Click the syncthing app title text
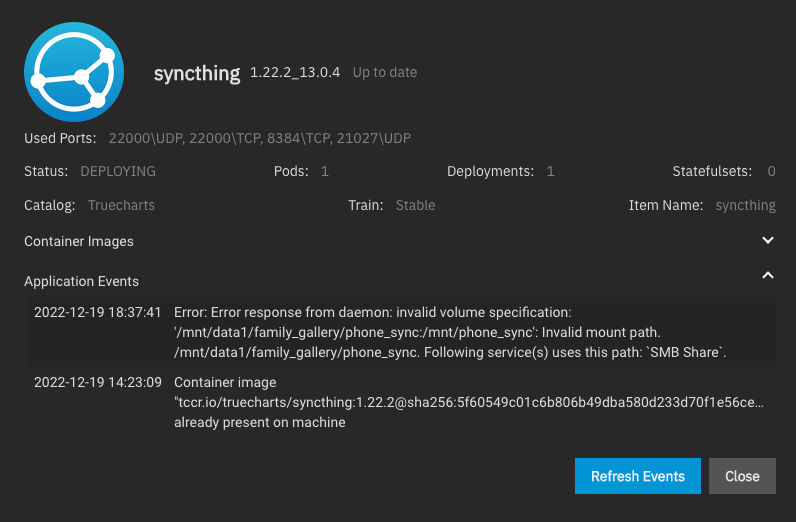This screenshot has width=796, height=522. [x=197, y=74]
